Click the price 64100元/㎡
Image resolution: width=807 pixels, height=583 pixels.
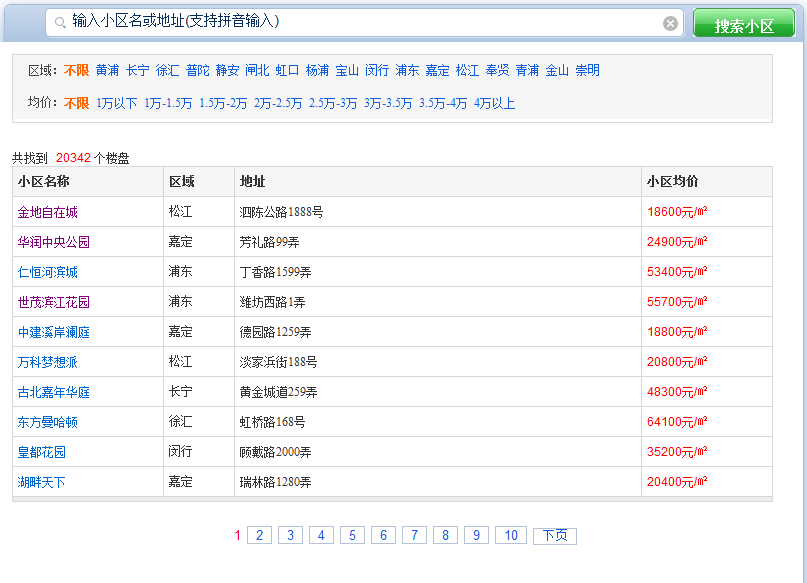[677, 422]
